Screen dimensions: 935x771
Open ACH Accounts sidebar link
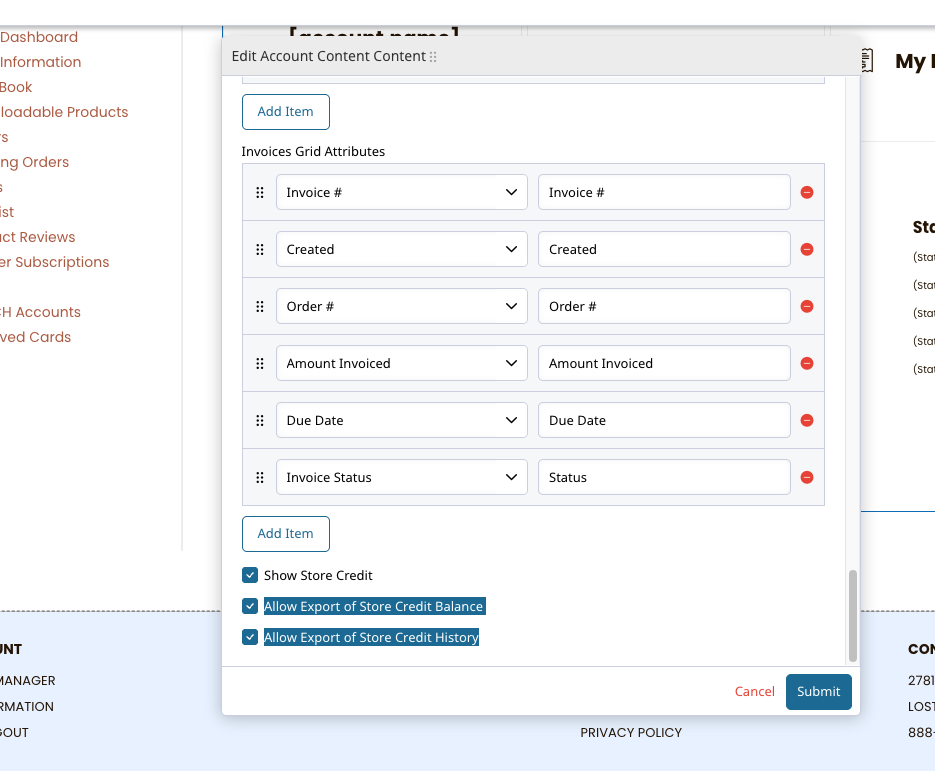40,312
